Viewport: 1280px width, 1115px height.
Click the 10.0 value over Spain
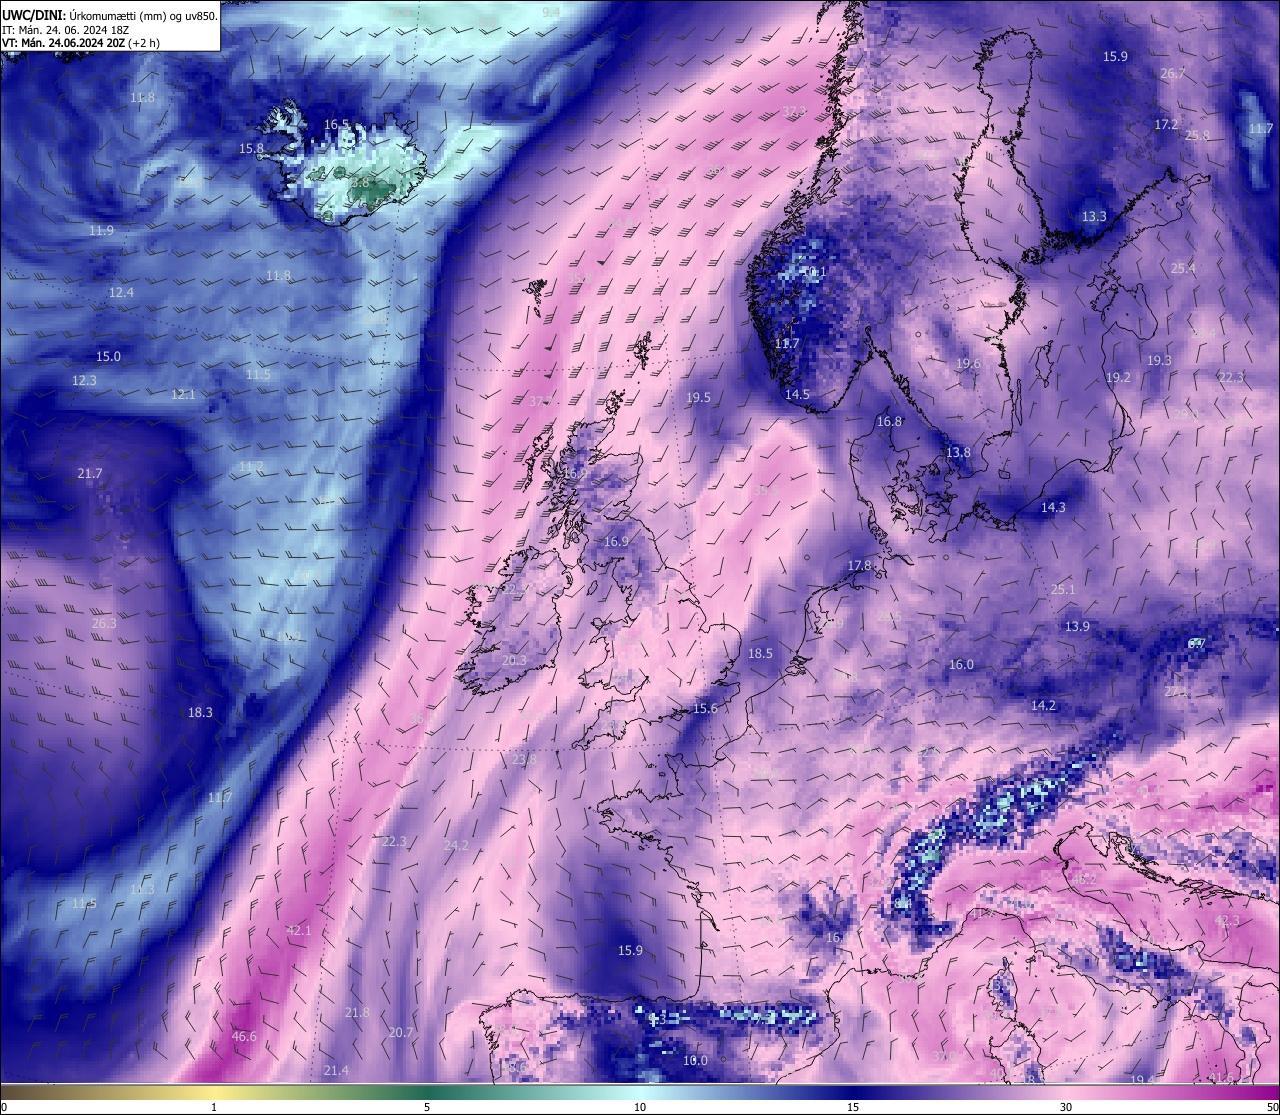click(x=695, y=1060)
